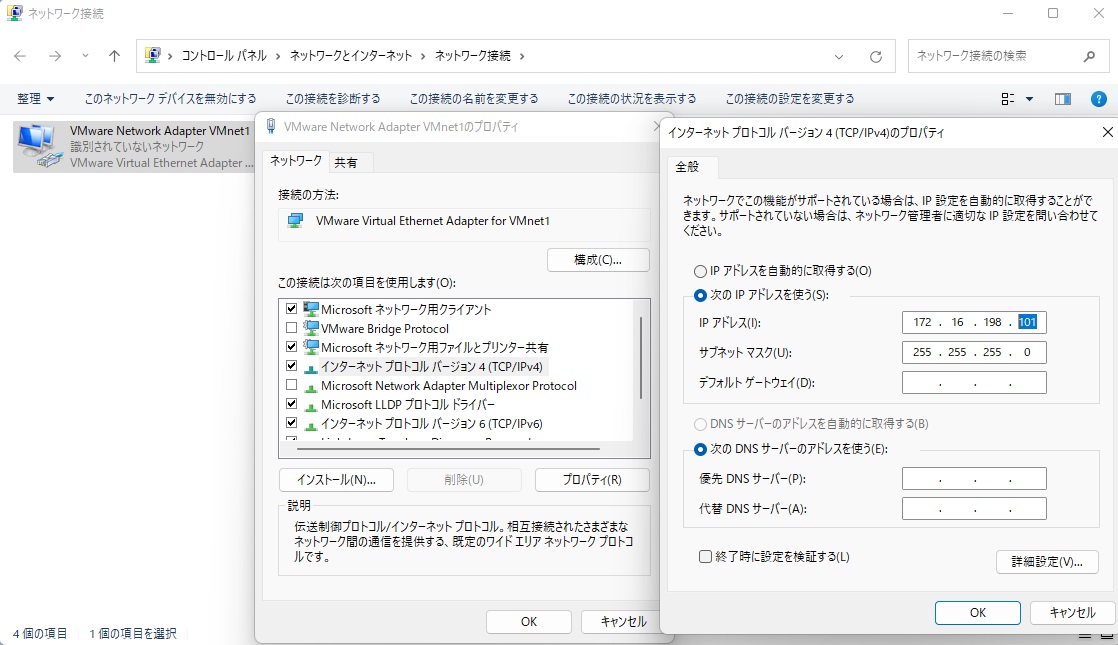Click the Forward navigation arrow
The width and height of the screenshot is (1118, 645).
point(55,56)
